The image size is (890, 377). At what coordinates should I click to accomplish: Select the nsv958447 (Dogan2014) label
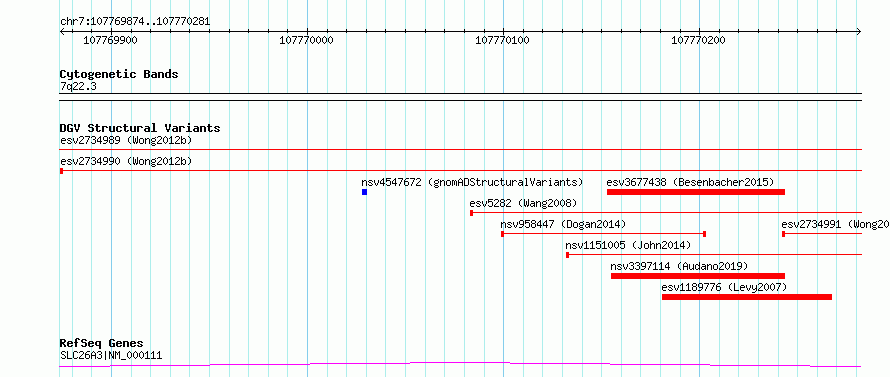(563, 224)
